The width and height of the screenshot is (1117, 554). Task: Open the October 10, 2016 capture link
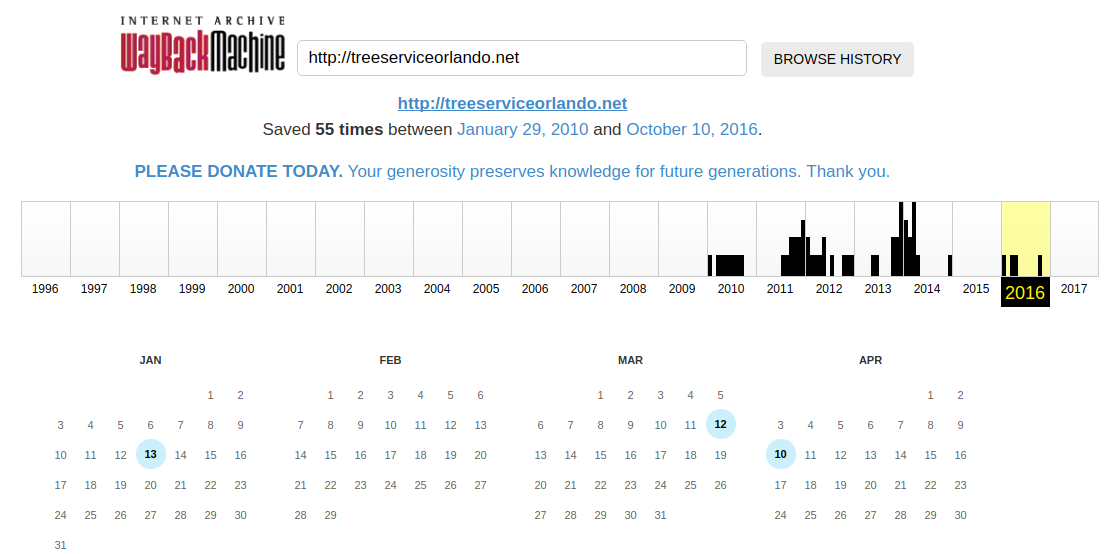pos(692,130)
